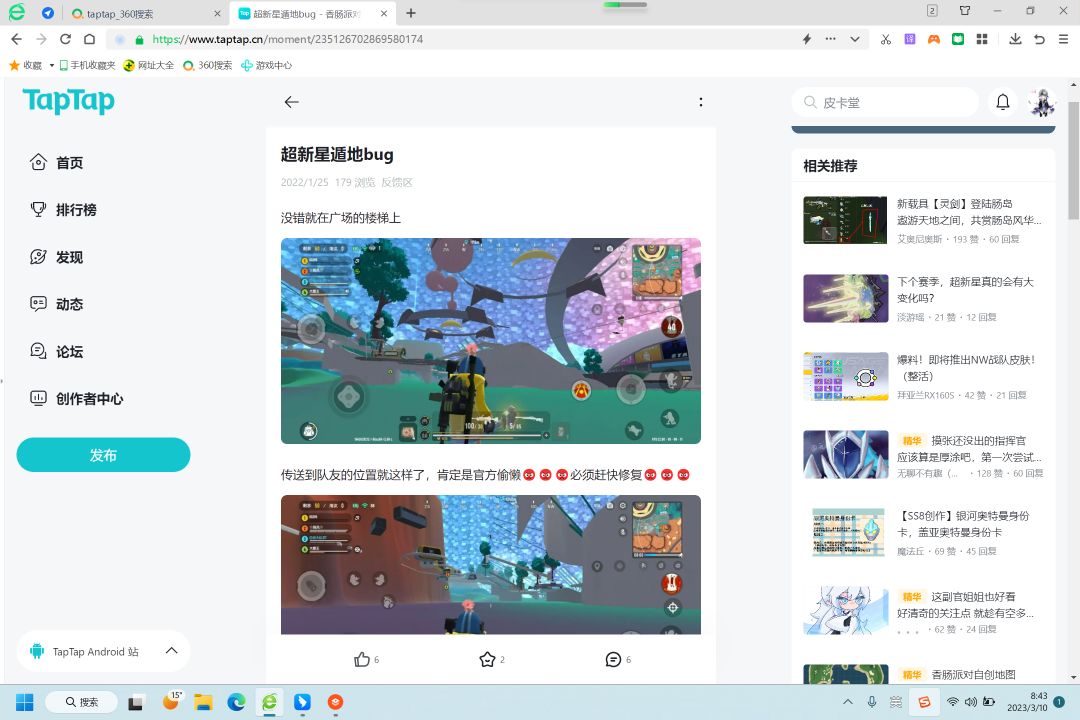Click the orange game controller icon
The height and width of the screenshot is (720, 1080).
pos(934,39)
